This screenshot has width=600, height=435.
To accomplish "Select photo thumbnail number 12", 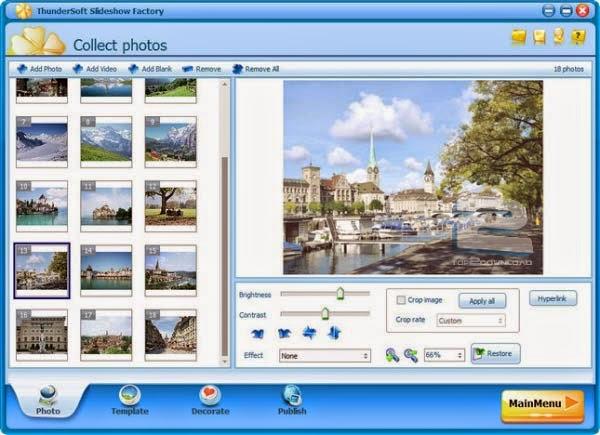I will (x=170, y=206).
